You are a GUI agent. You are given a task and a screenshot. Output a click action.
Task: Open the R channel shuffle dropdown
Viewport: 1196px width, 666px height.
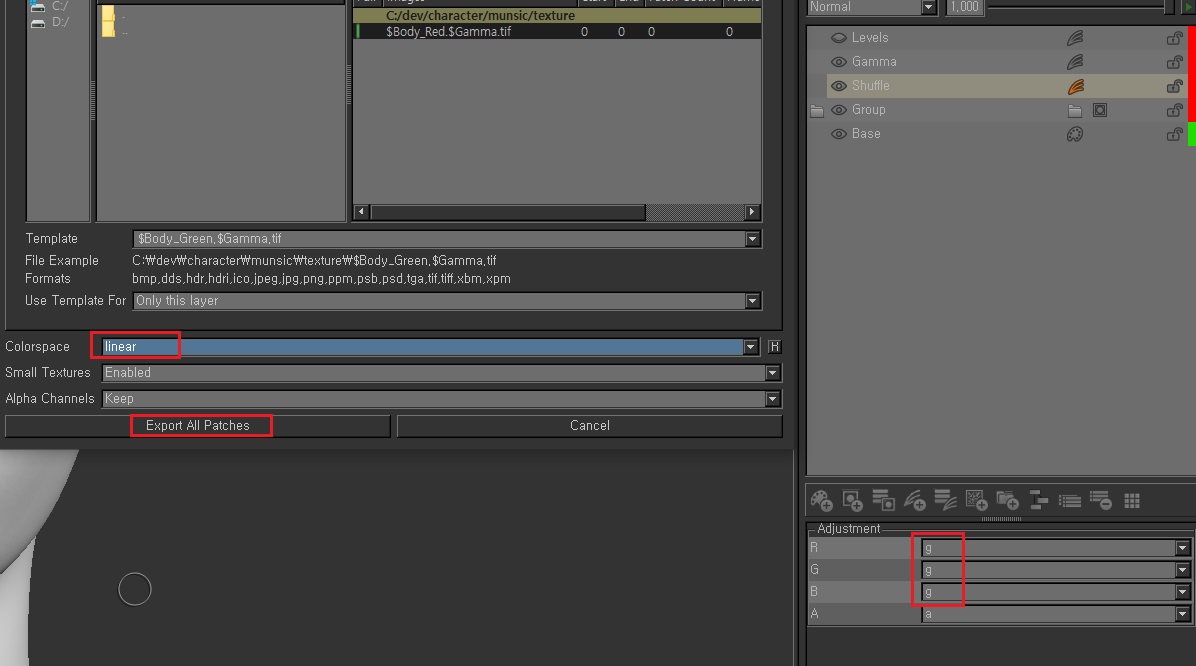point(1182,548)
